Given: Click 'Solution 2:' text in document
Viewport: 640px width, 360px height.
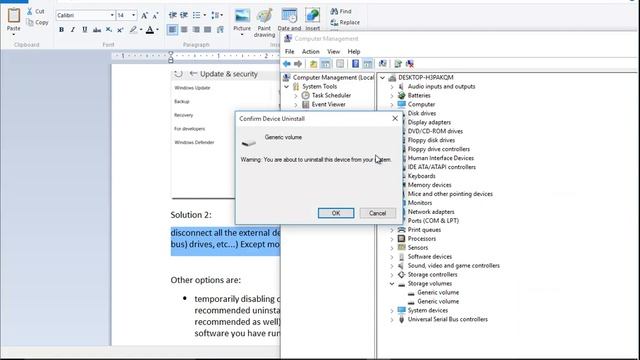Looking at the screenshot, I should pyautogui.click(x=191, y=215).
